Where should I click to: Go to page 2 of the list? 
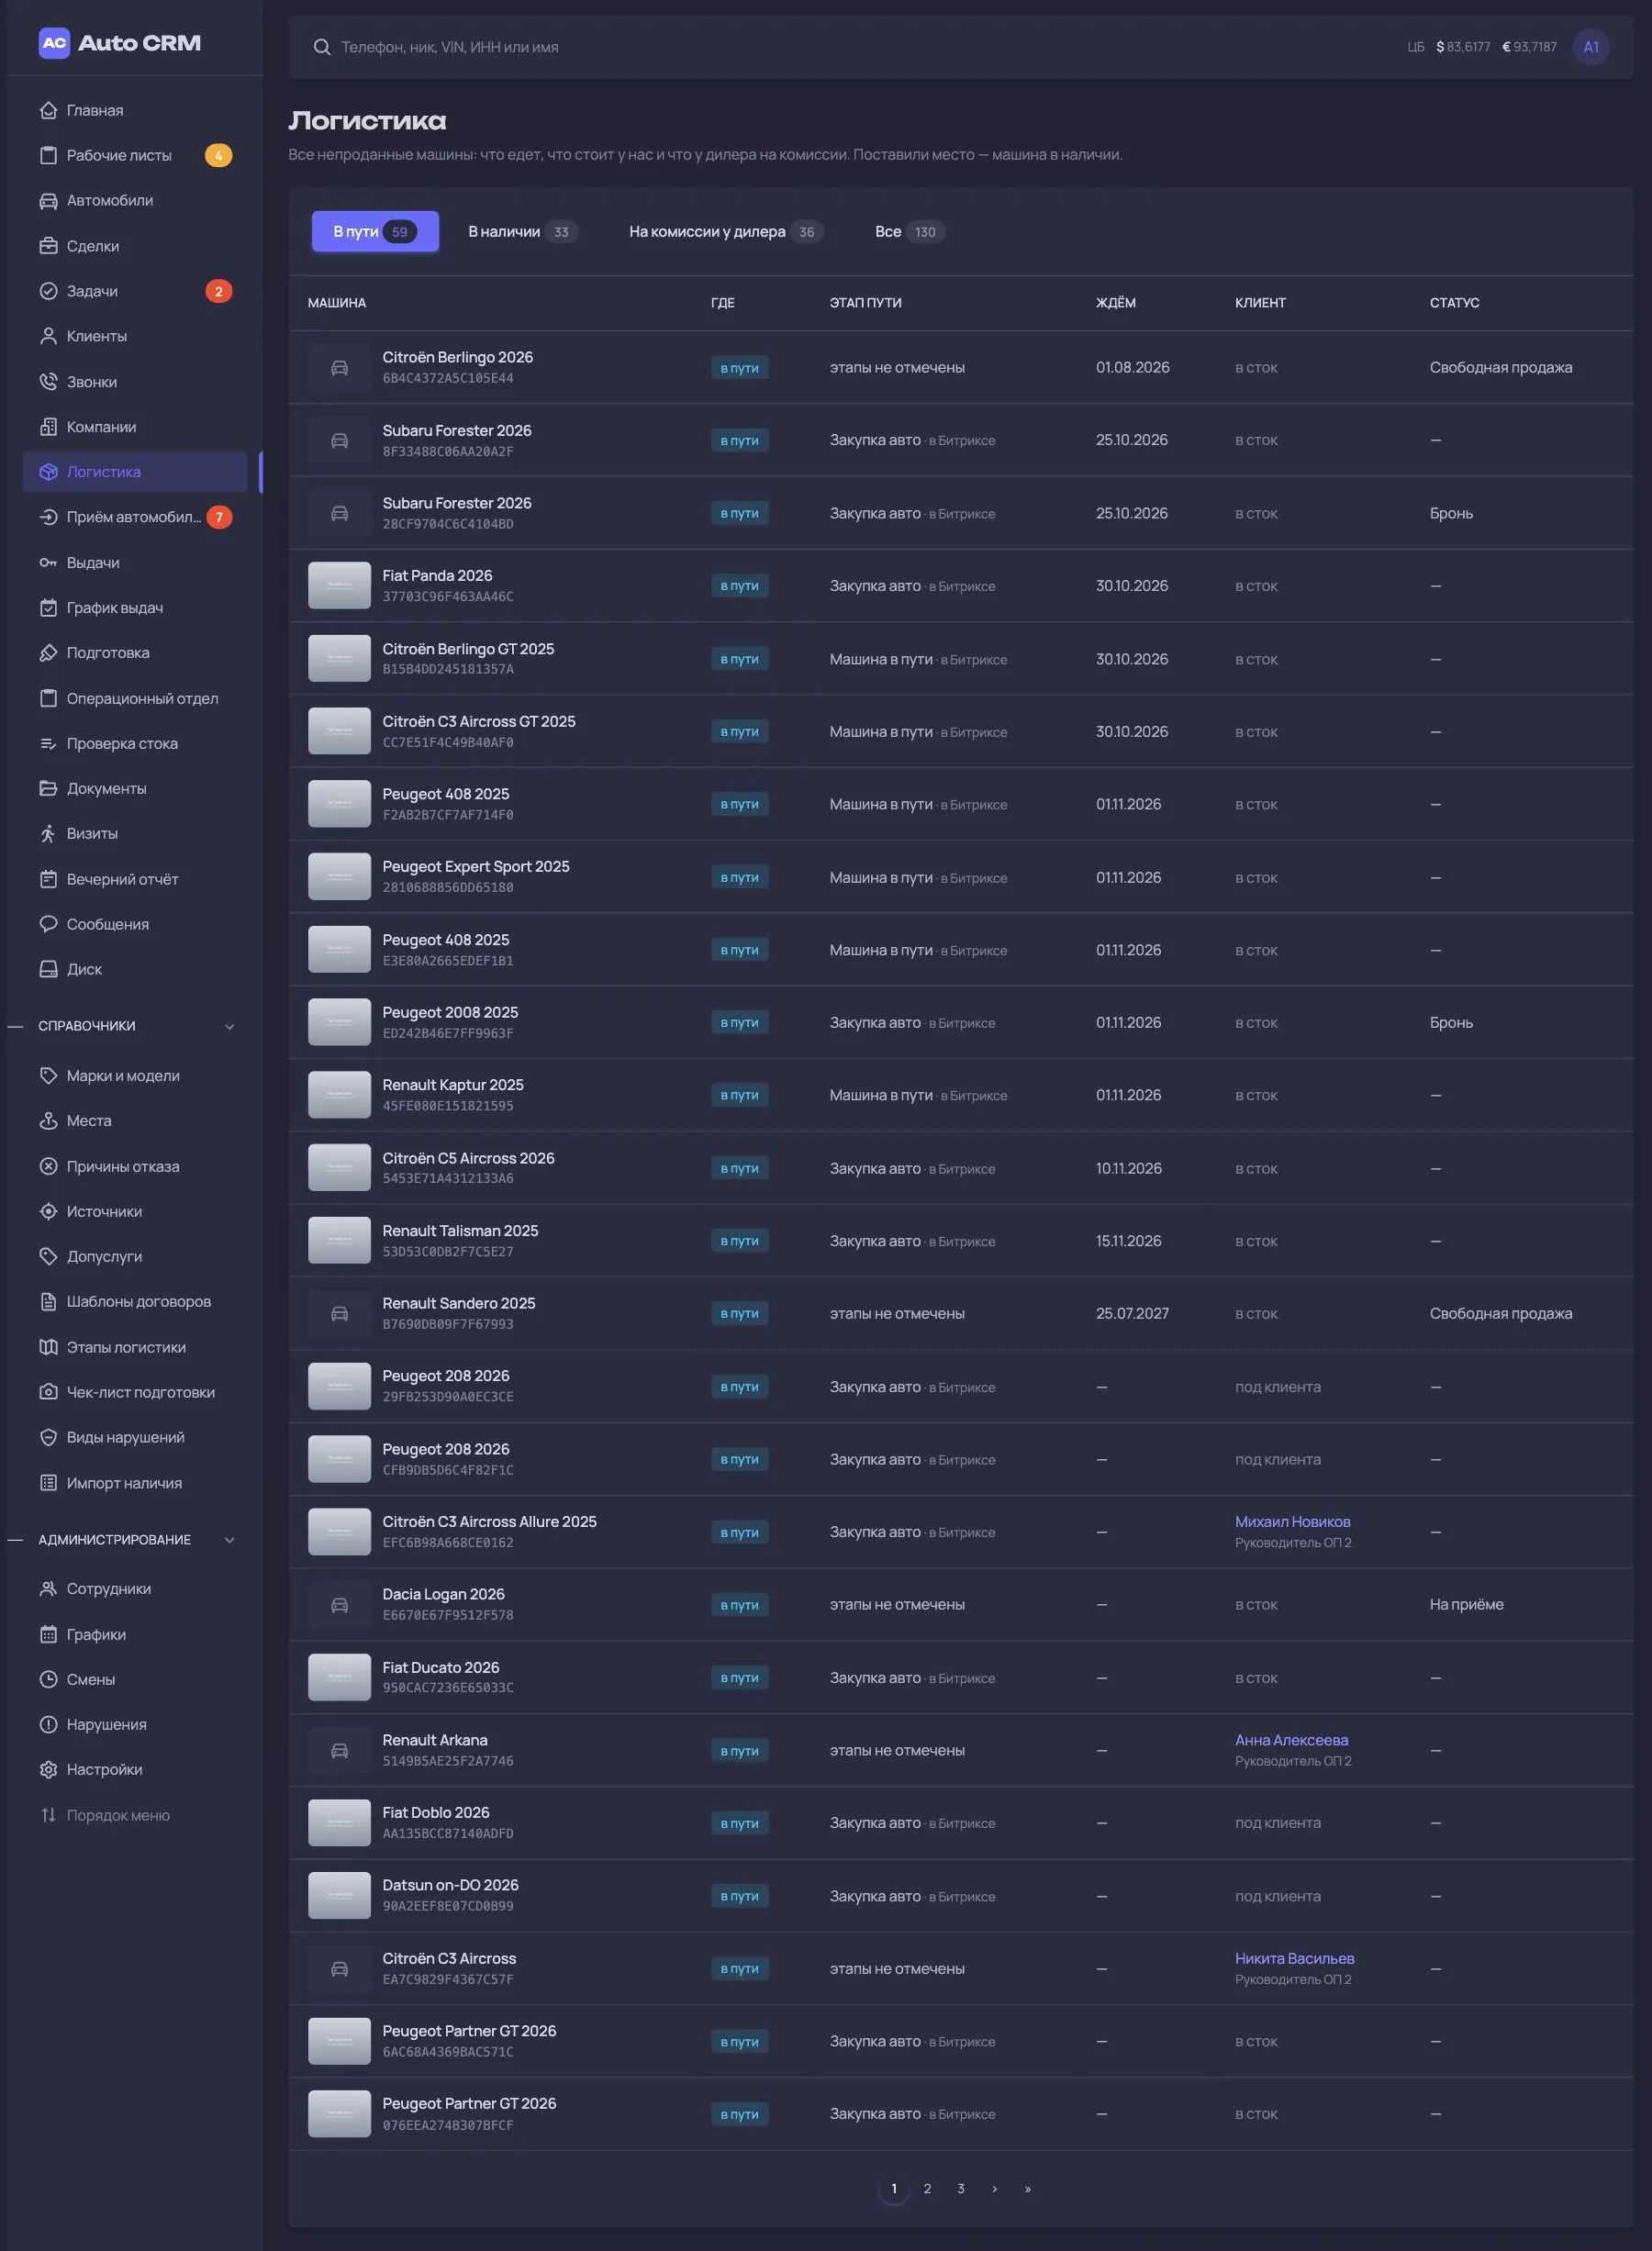(927, 2188)
